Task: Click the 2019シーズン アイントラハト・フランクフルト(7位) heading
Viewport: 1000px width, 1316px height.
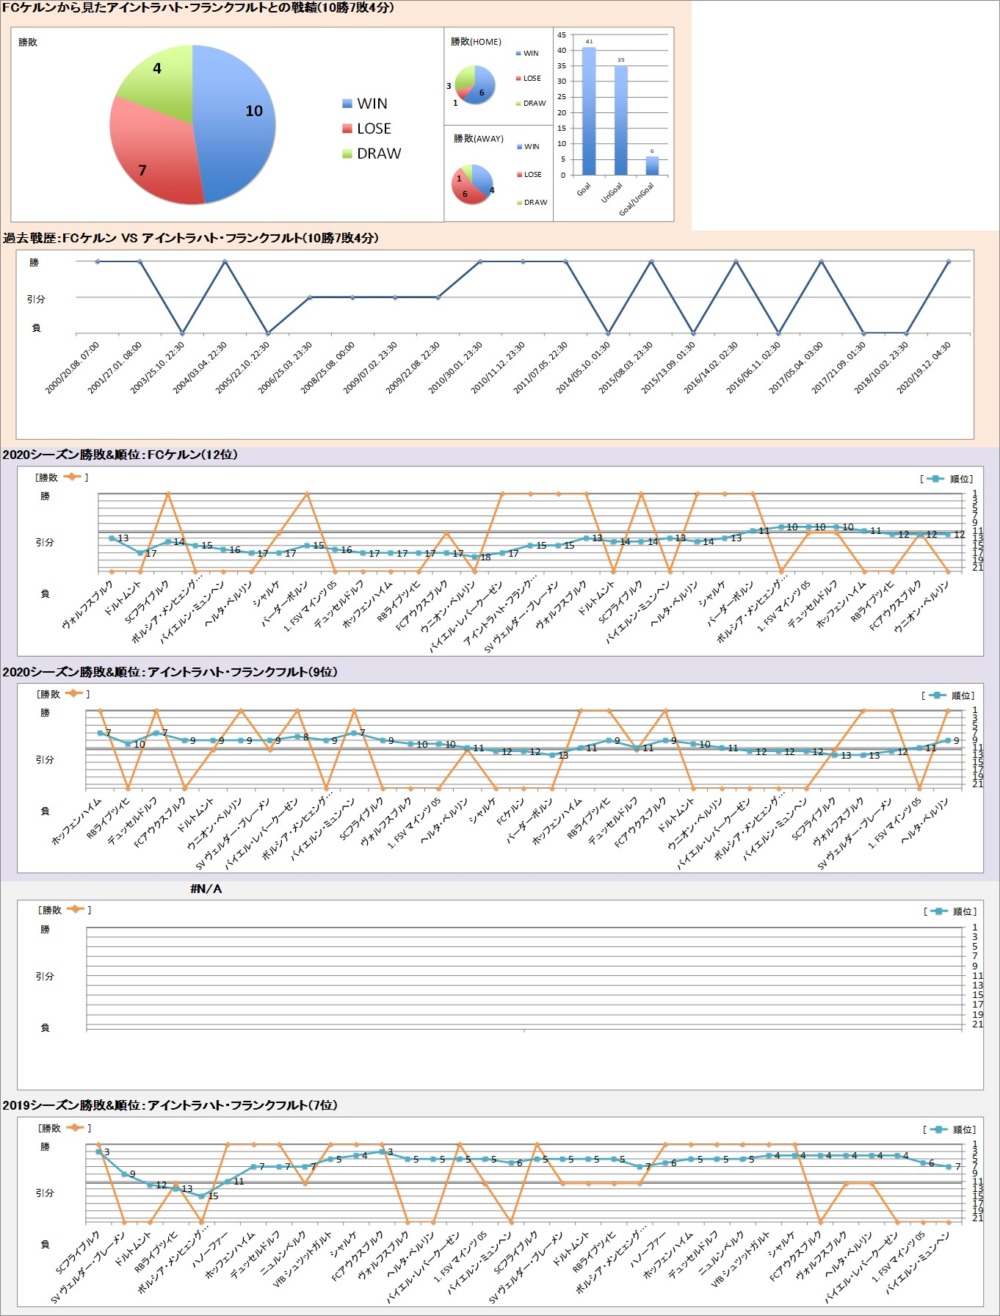Action: (x=170, y=1105)
